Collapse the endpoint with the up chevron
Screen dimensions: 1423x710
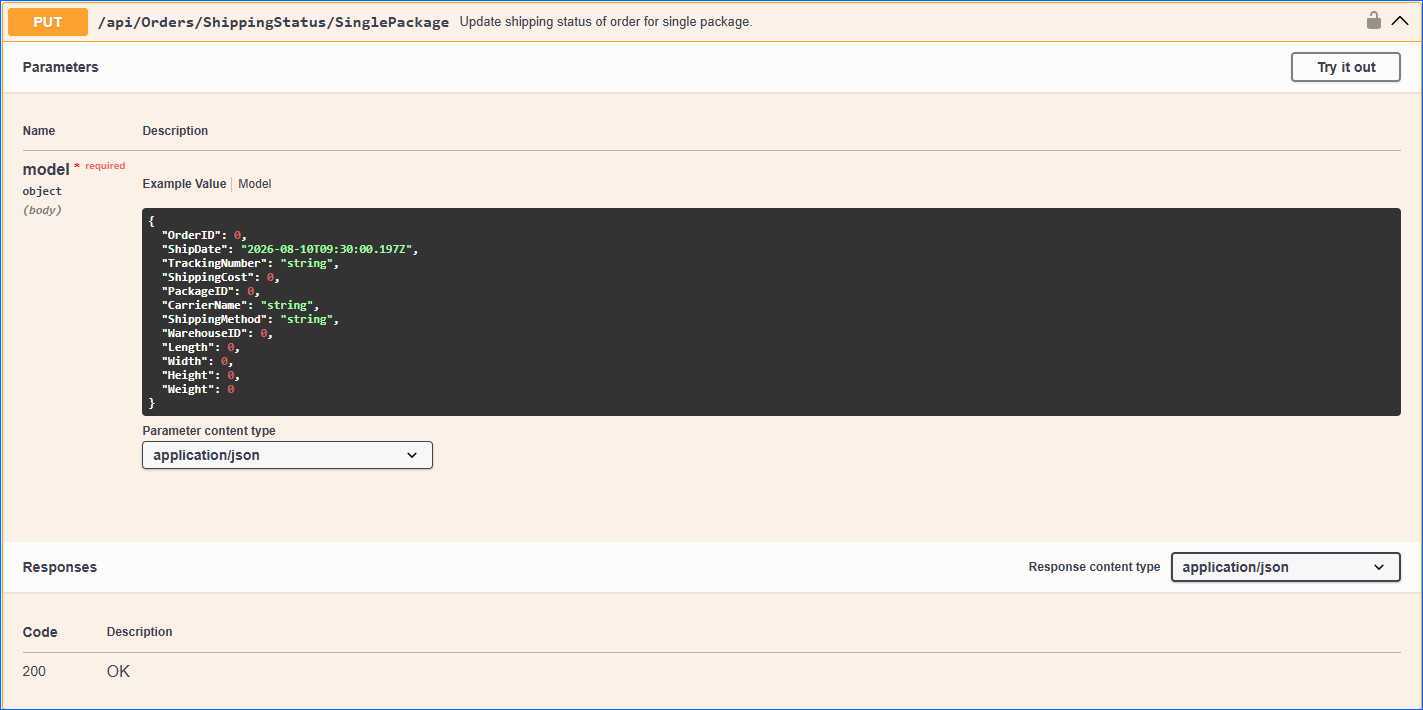(1399, 20)
